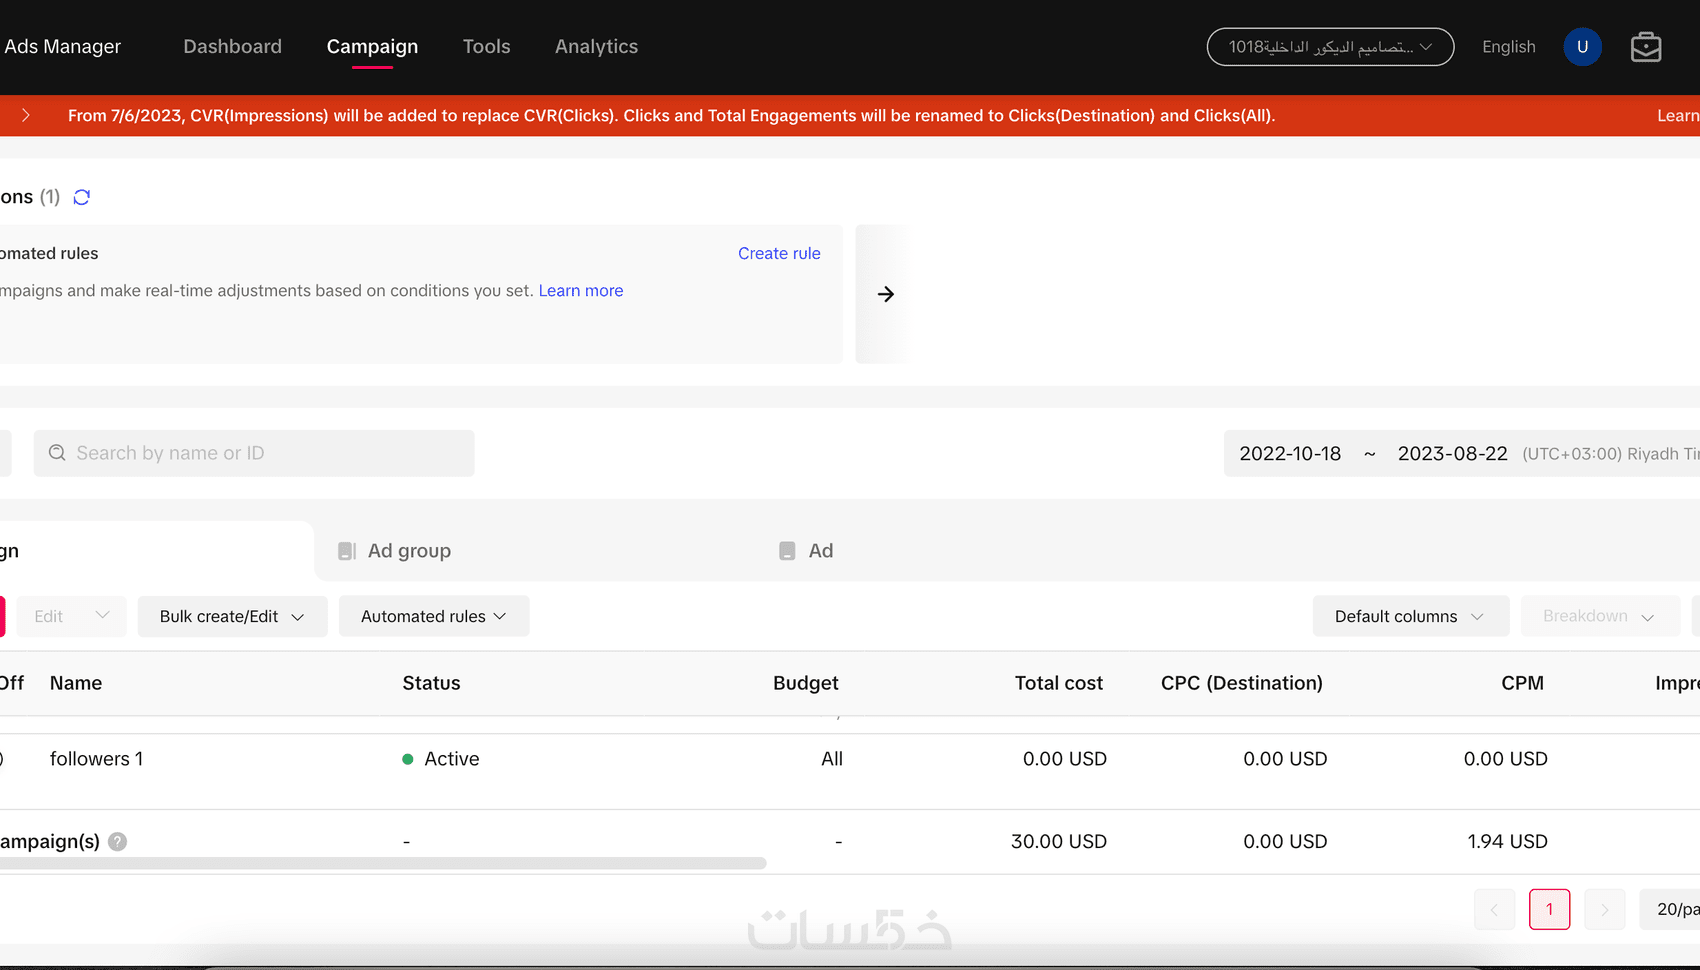
Task: Open the per-page size selector
Action: click(1672, 909)
